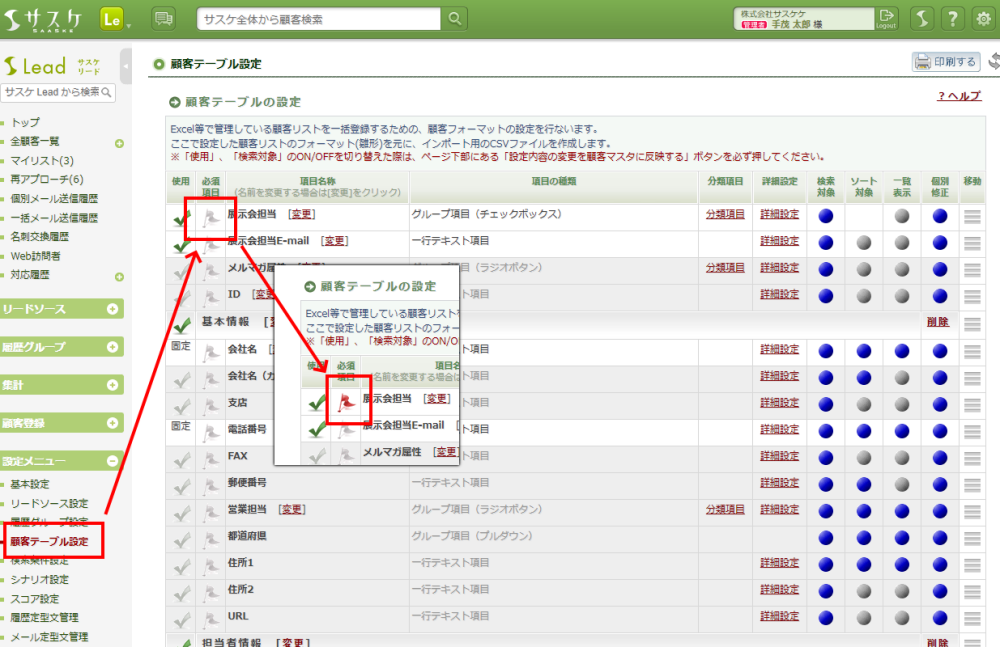Open the ヘルプ help link
1000x647 pixels.
tap(959, 96)
